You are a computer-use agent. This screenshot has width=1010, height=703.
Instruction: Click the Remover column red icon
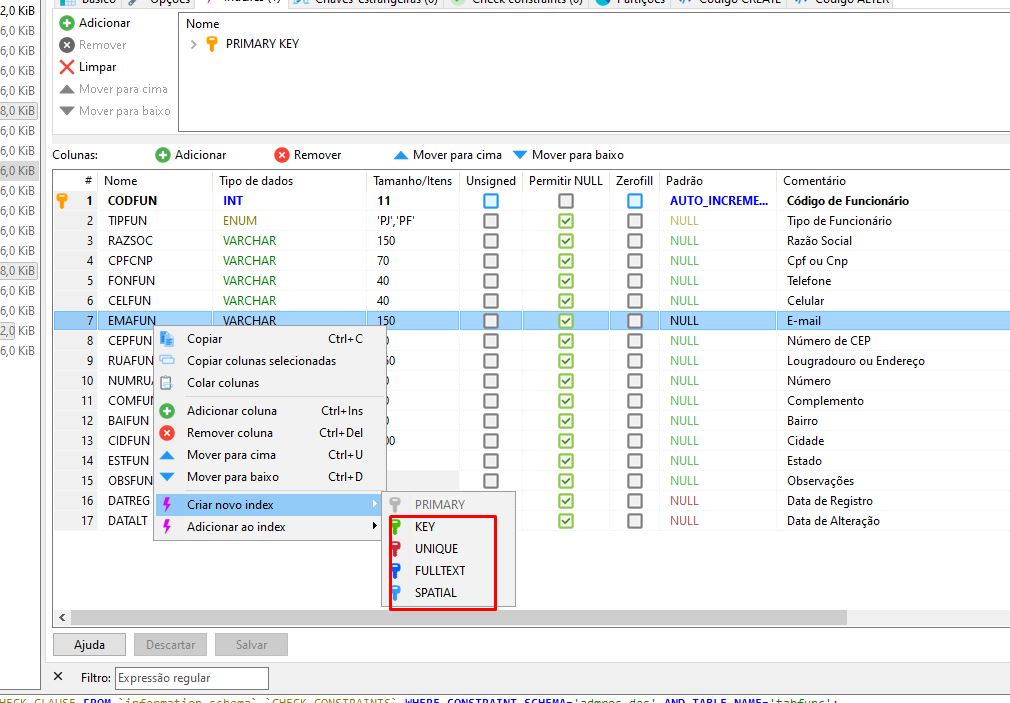click(282, 155)
